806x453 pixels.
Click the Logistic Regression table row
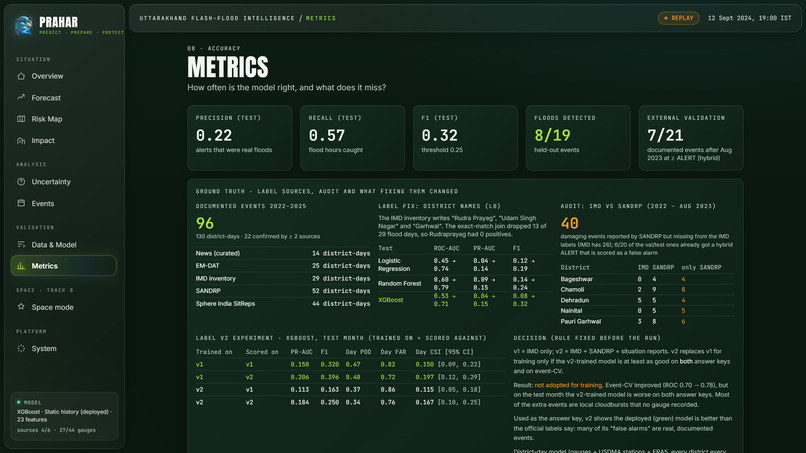coord(465,264)
